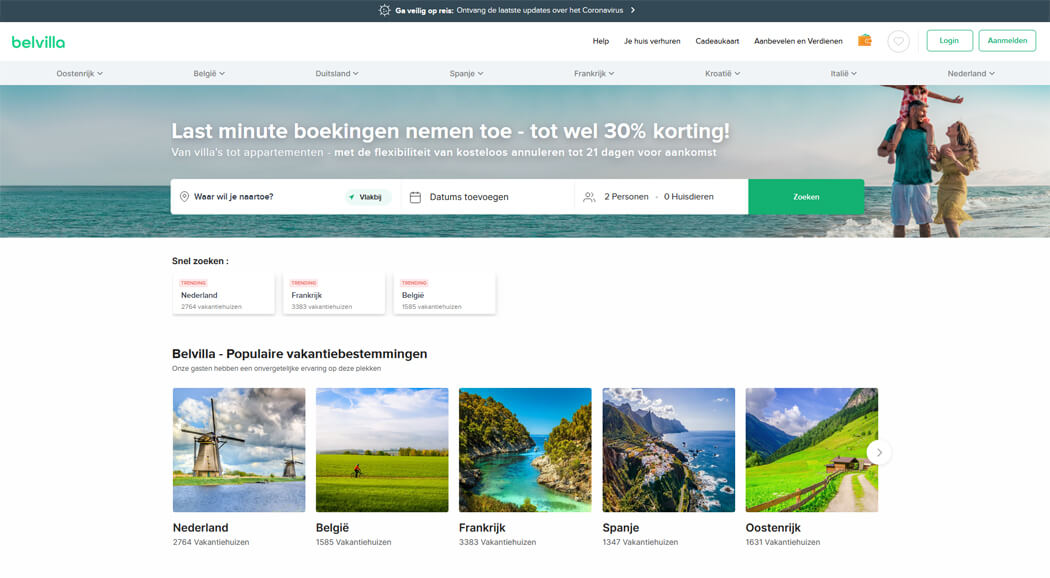Click the green Zoeken button
The width and height of the screenshot is (1050, 578).
[806, 197]
